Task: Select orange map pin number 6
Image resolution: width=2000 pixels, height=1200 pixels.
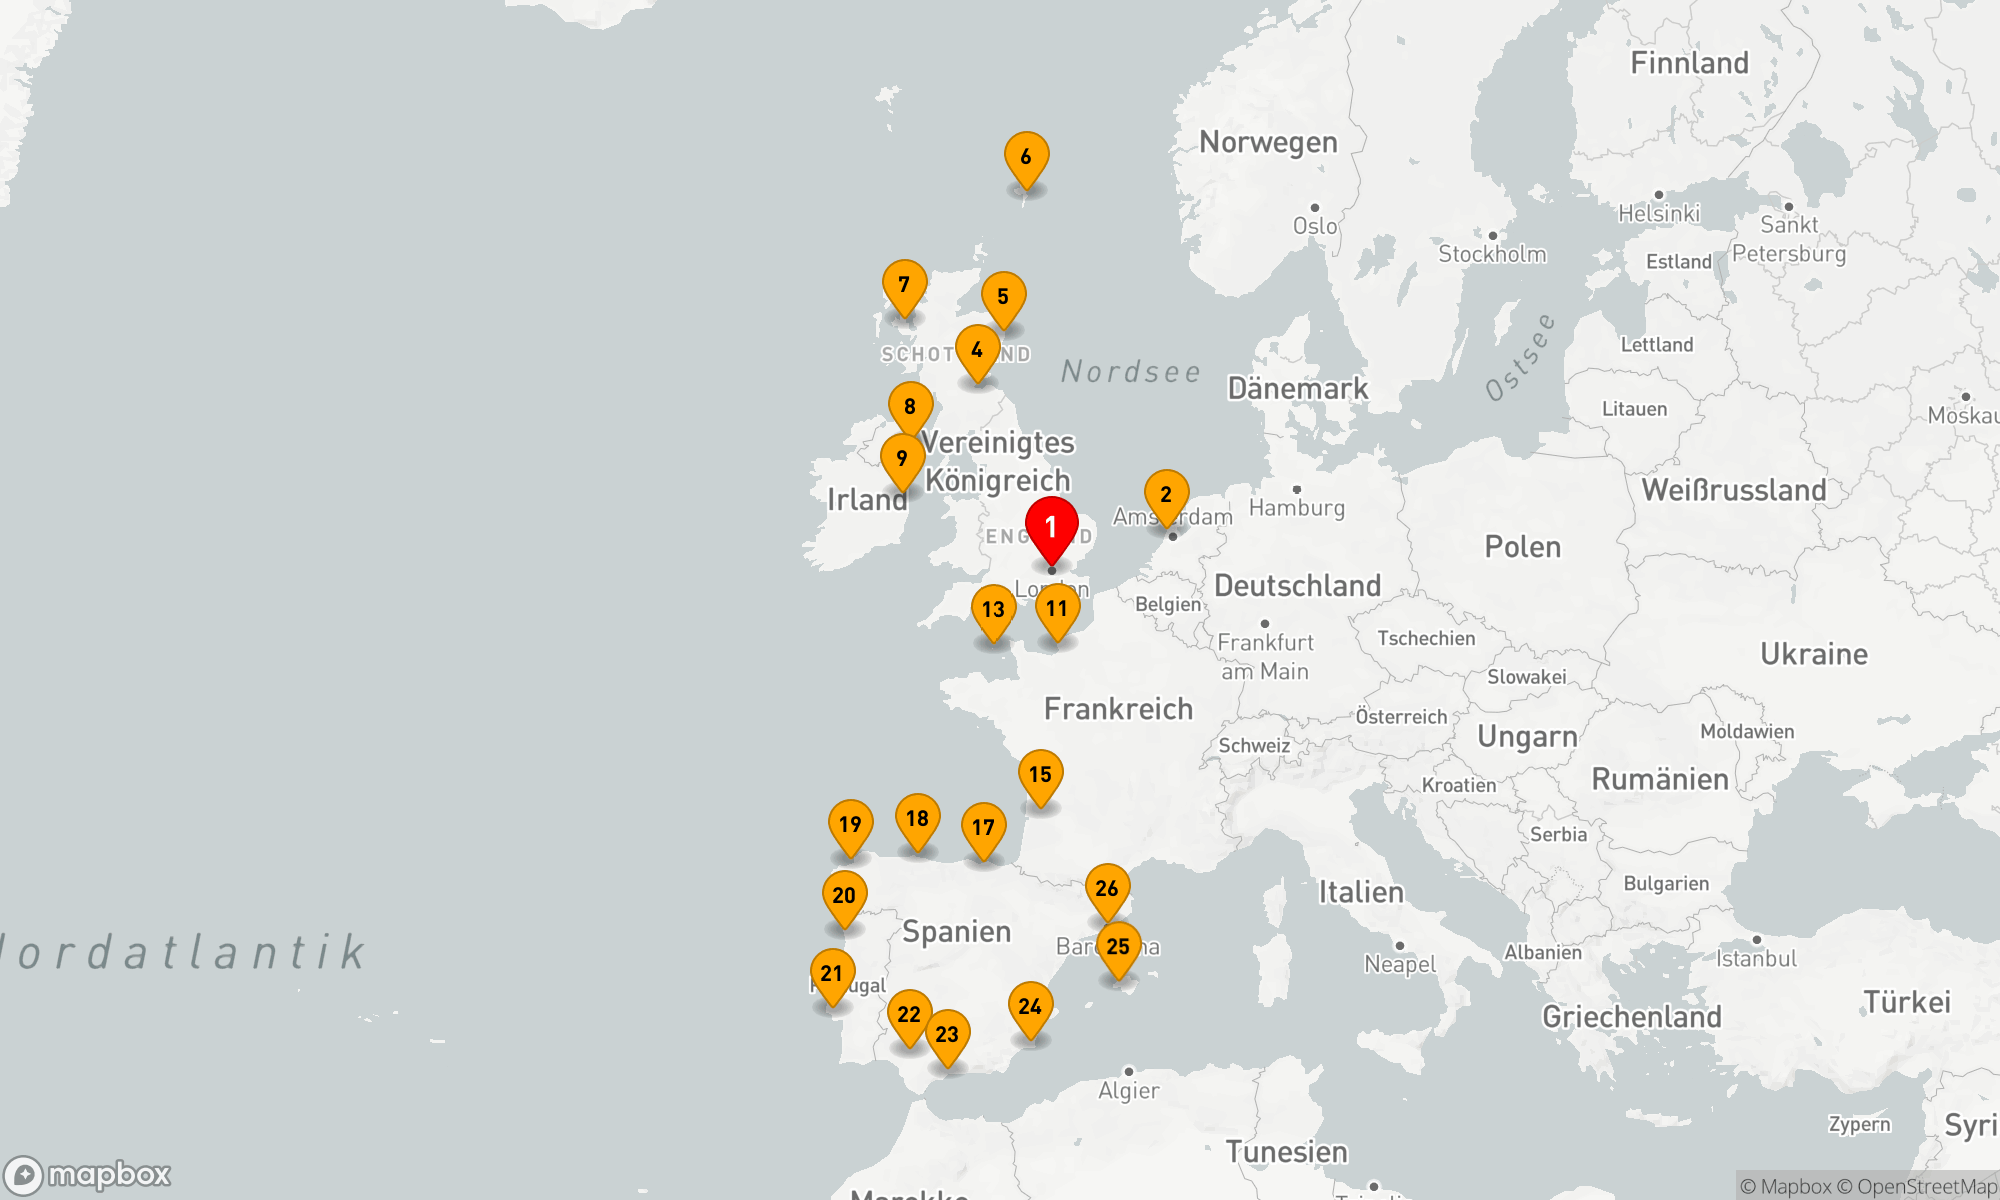Action: coord(1026,158)
